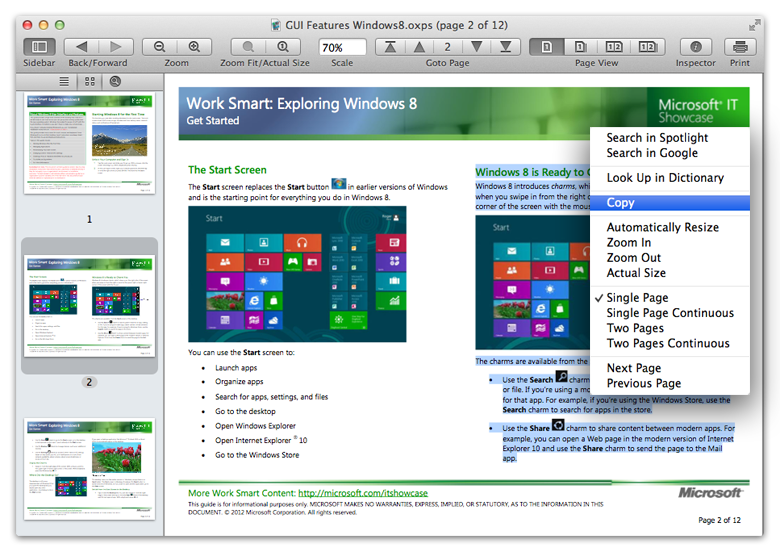
Task: Choose Next Page from context menu
Action: (x=633, y=368)
